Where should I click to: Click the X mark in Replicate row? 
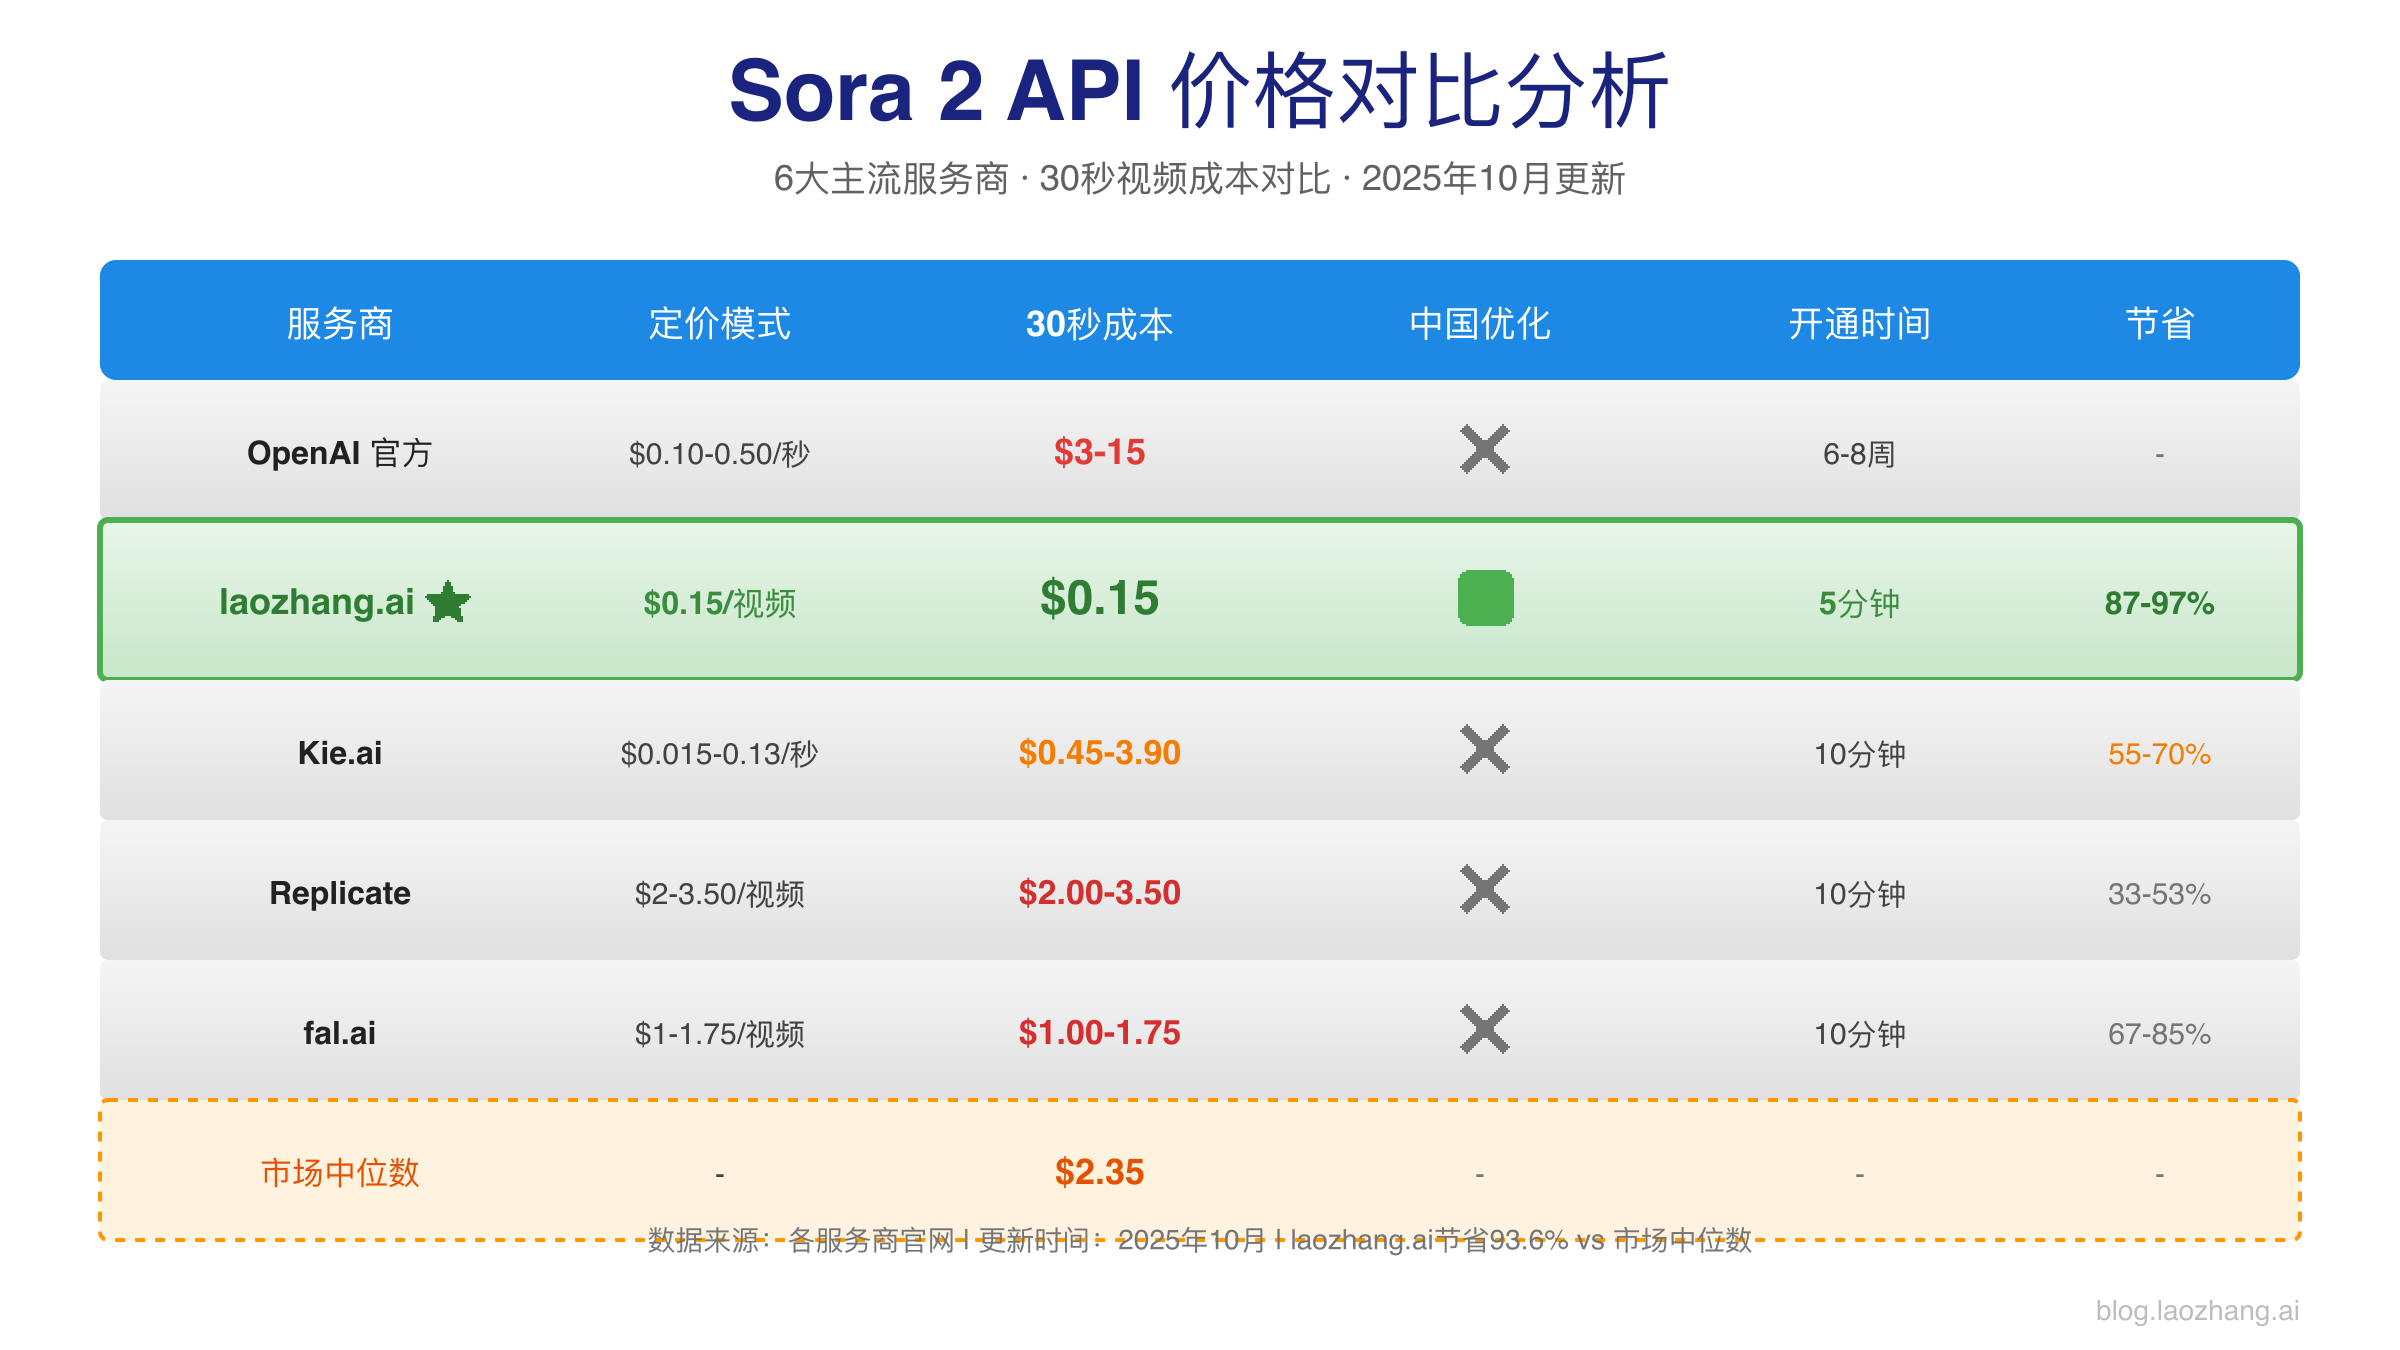tap(1484, 890)
